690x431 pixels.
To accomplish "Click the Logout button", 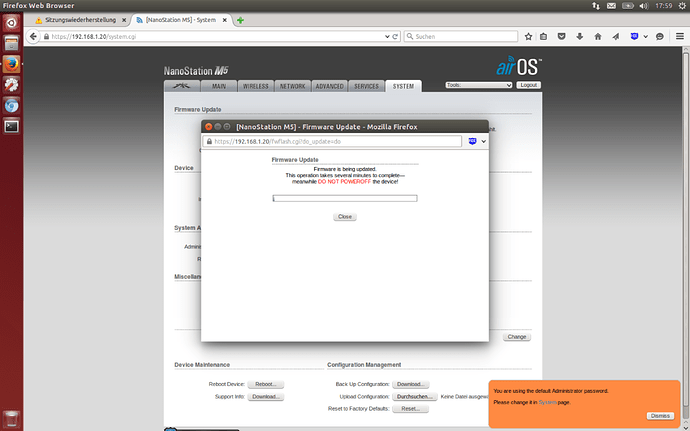I will coord(528,85).
